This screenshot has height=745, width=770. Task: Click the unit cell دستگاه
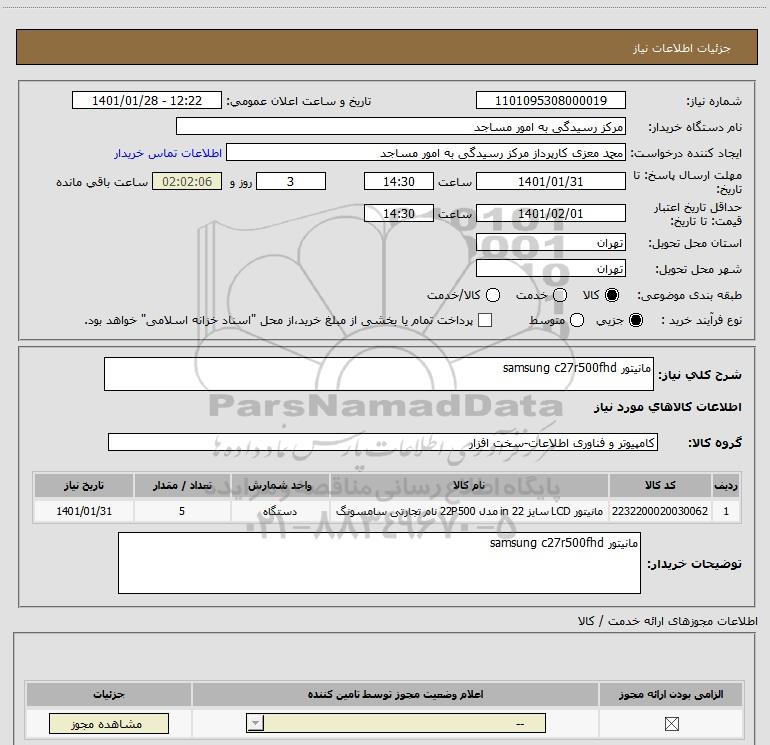280,511
